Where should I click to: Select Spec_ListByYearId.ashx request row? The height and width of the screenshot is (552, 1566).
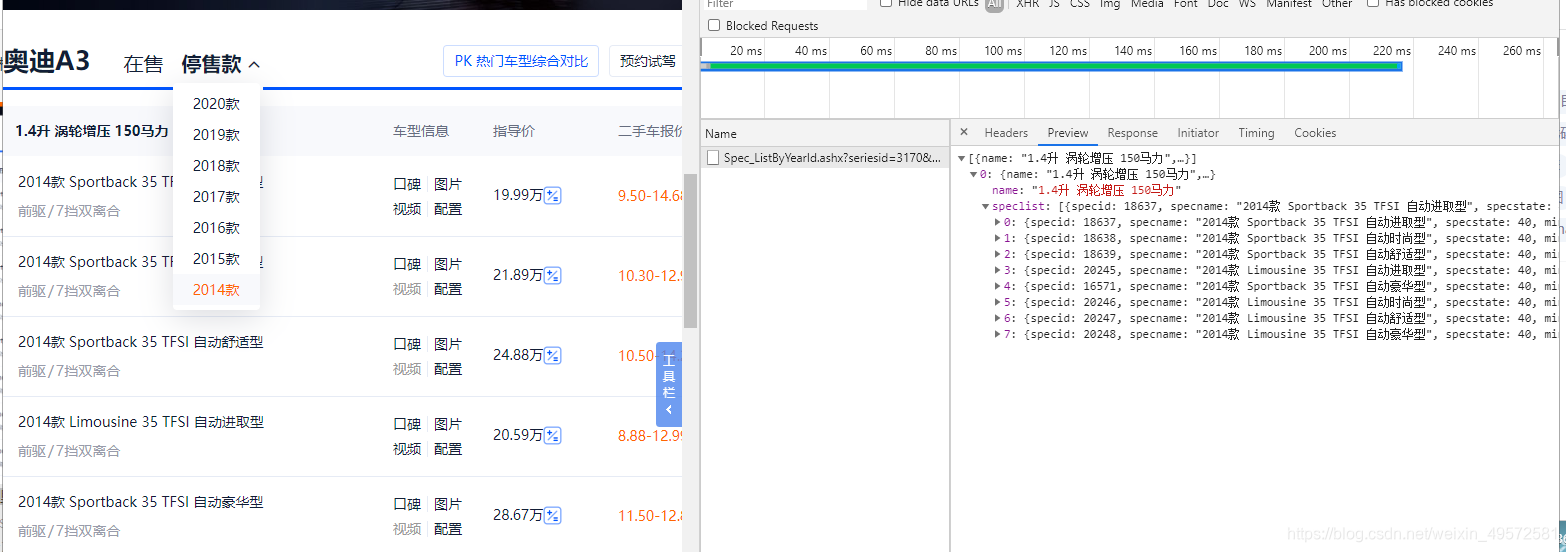click(x=824, y=158)
